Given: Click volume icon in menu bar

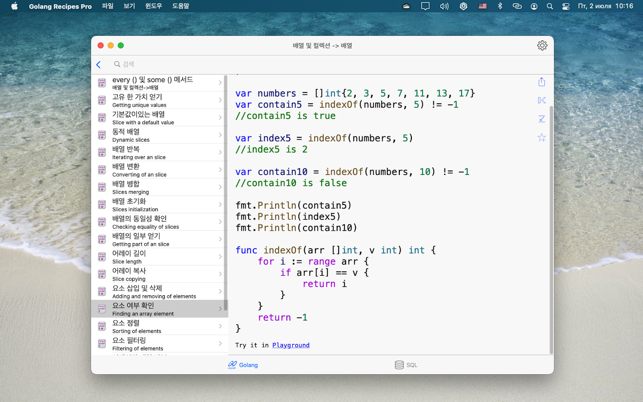Looking at the screenshot, I should coord(444,6).
